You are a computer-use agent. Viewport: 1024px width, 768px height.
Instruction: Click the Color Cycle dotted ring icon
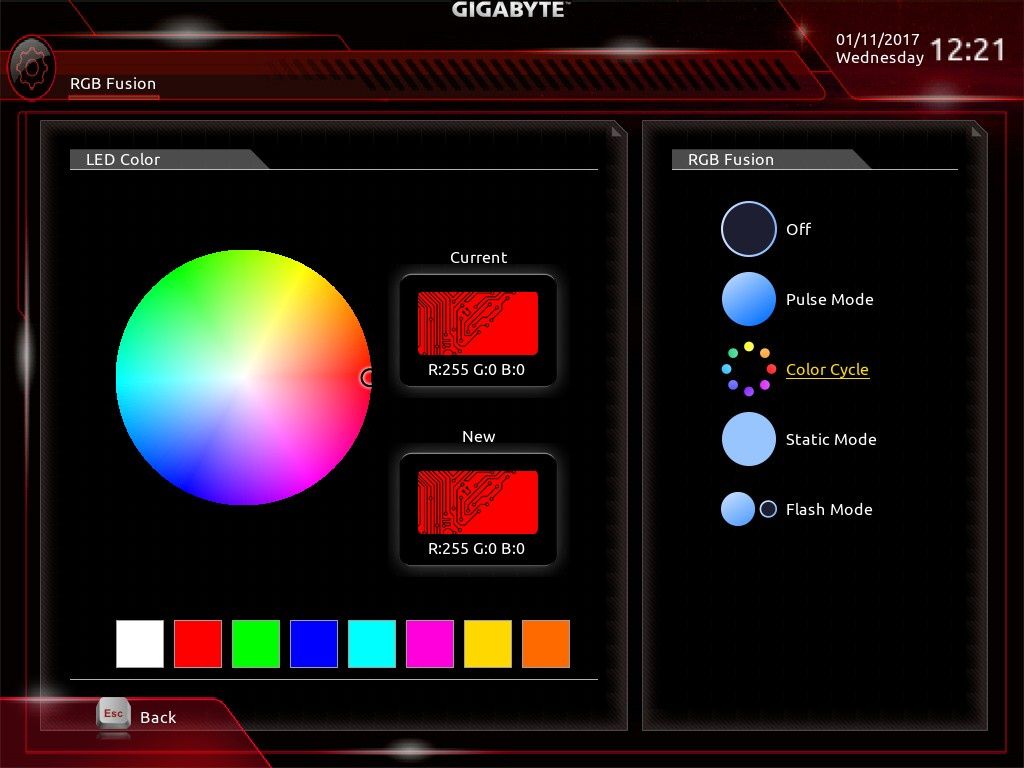pos(748,369)
